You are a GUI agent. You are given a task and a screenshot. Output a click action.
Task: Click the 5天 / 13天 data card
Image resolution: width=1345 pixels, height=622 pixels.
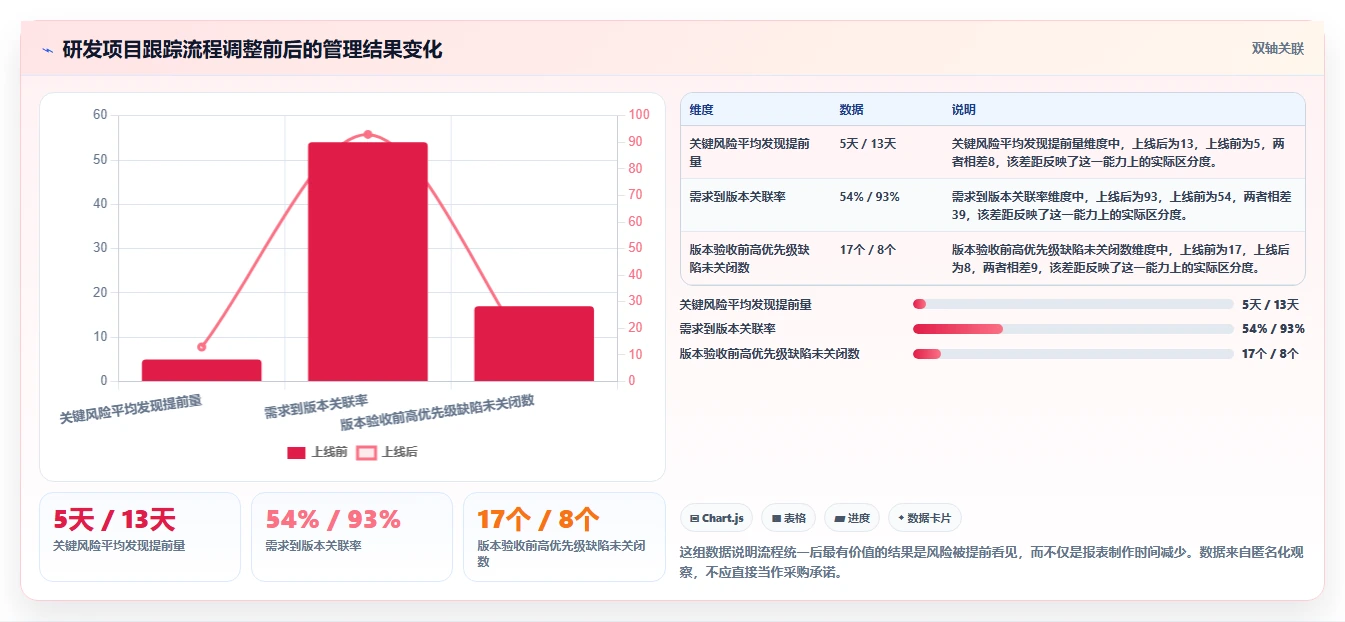tap(140, 536)
